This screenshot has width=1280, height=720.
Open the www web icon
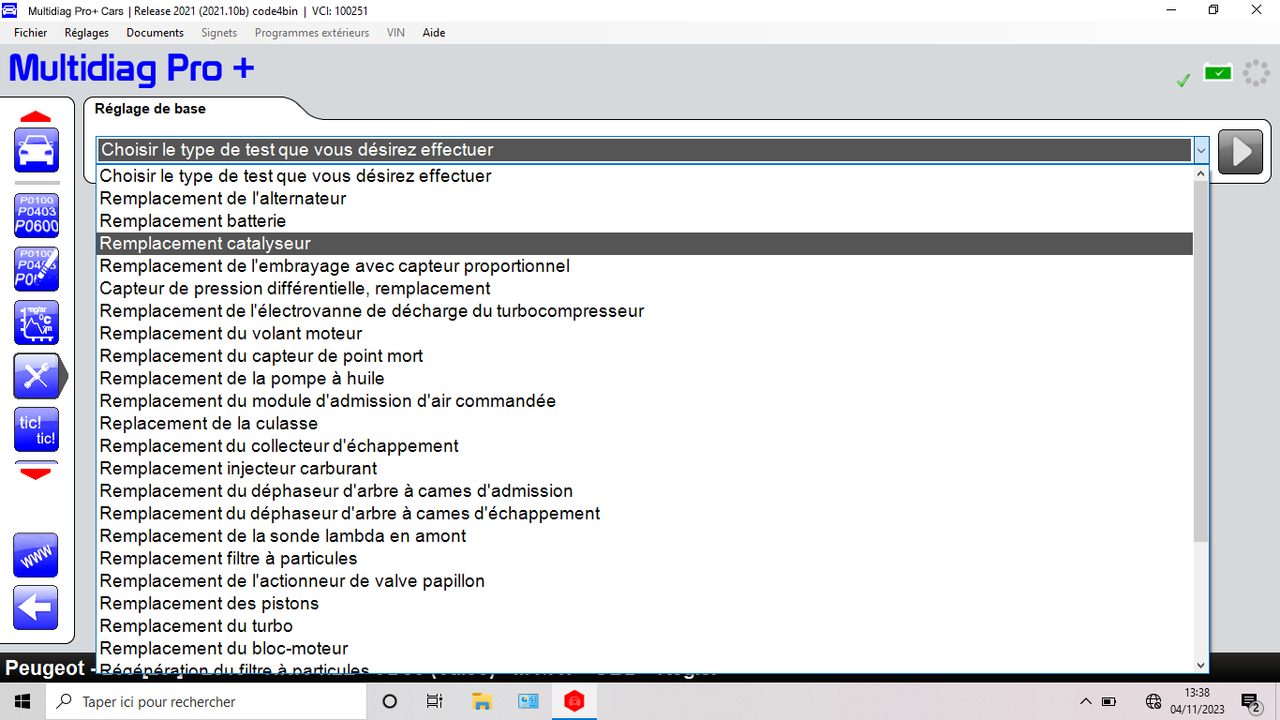tap(36, 555)
